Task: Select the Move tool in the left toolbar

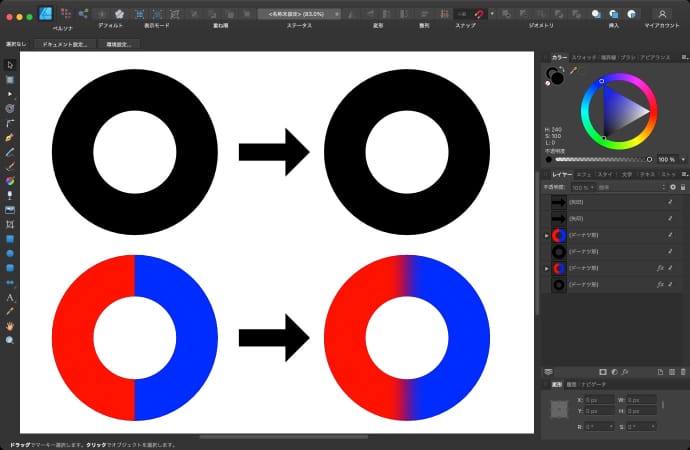Action: pos(10,64)
